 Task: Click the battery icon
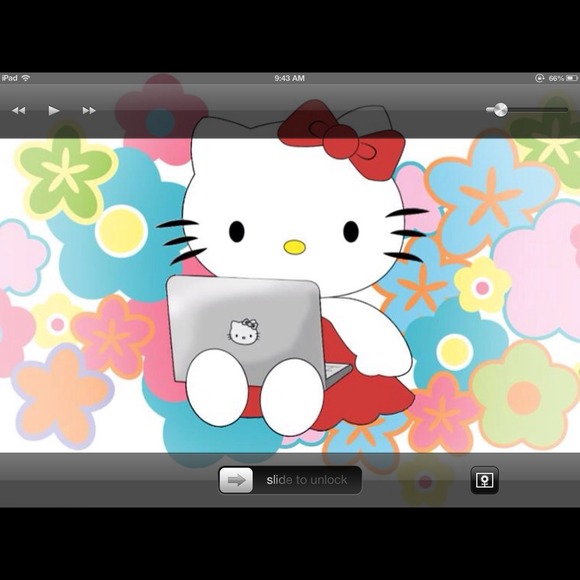coord(572,78)
